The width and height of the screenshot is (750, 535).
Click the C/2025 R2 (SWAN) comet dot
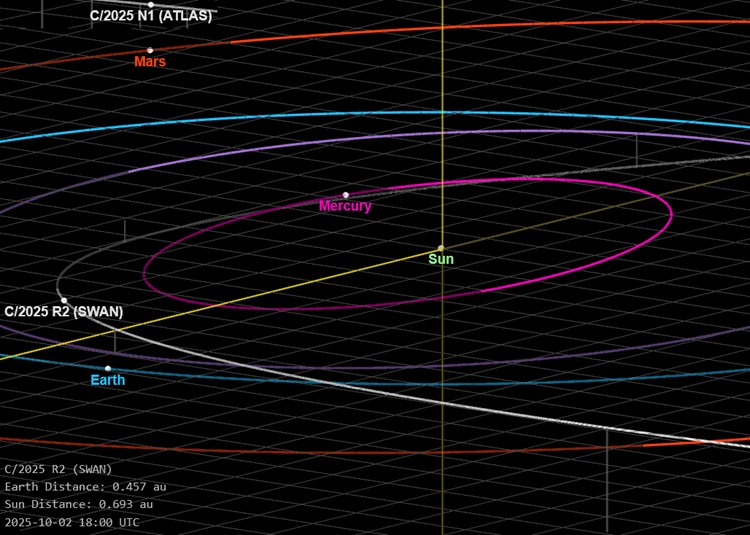click(64, 301)
